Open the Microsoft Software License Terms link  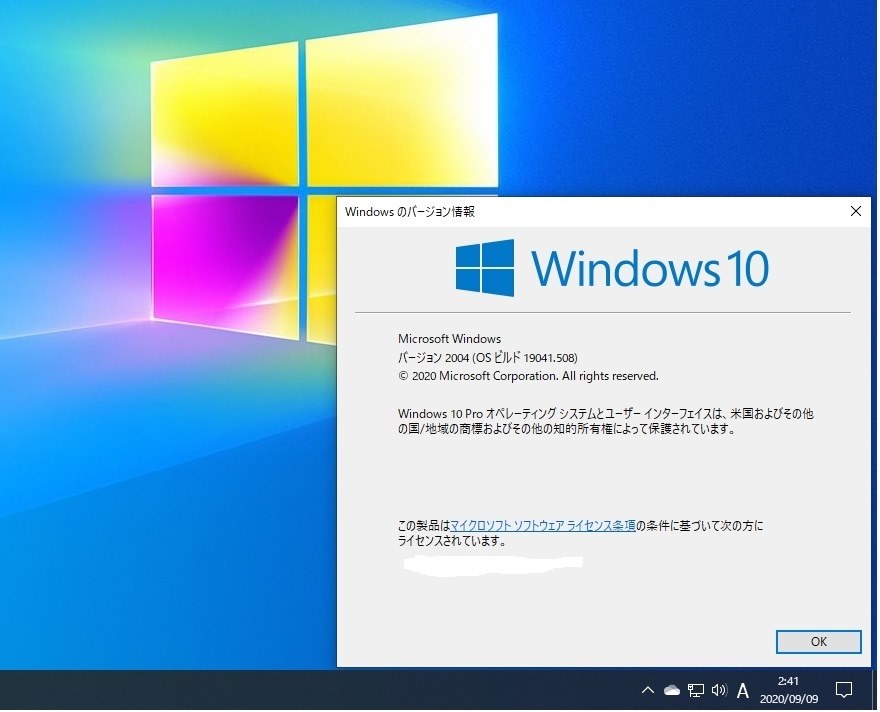pos(544,527)
